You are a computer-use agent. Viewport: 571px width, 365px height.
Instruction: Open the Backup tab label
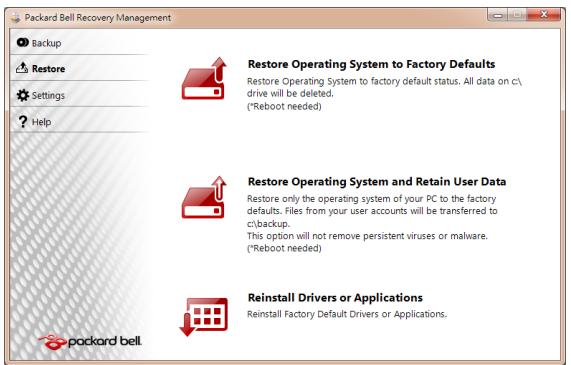point(46,43)
